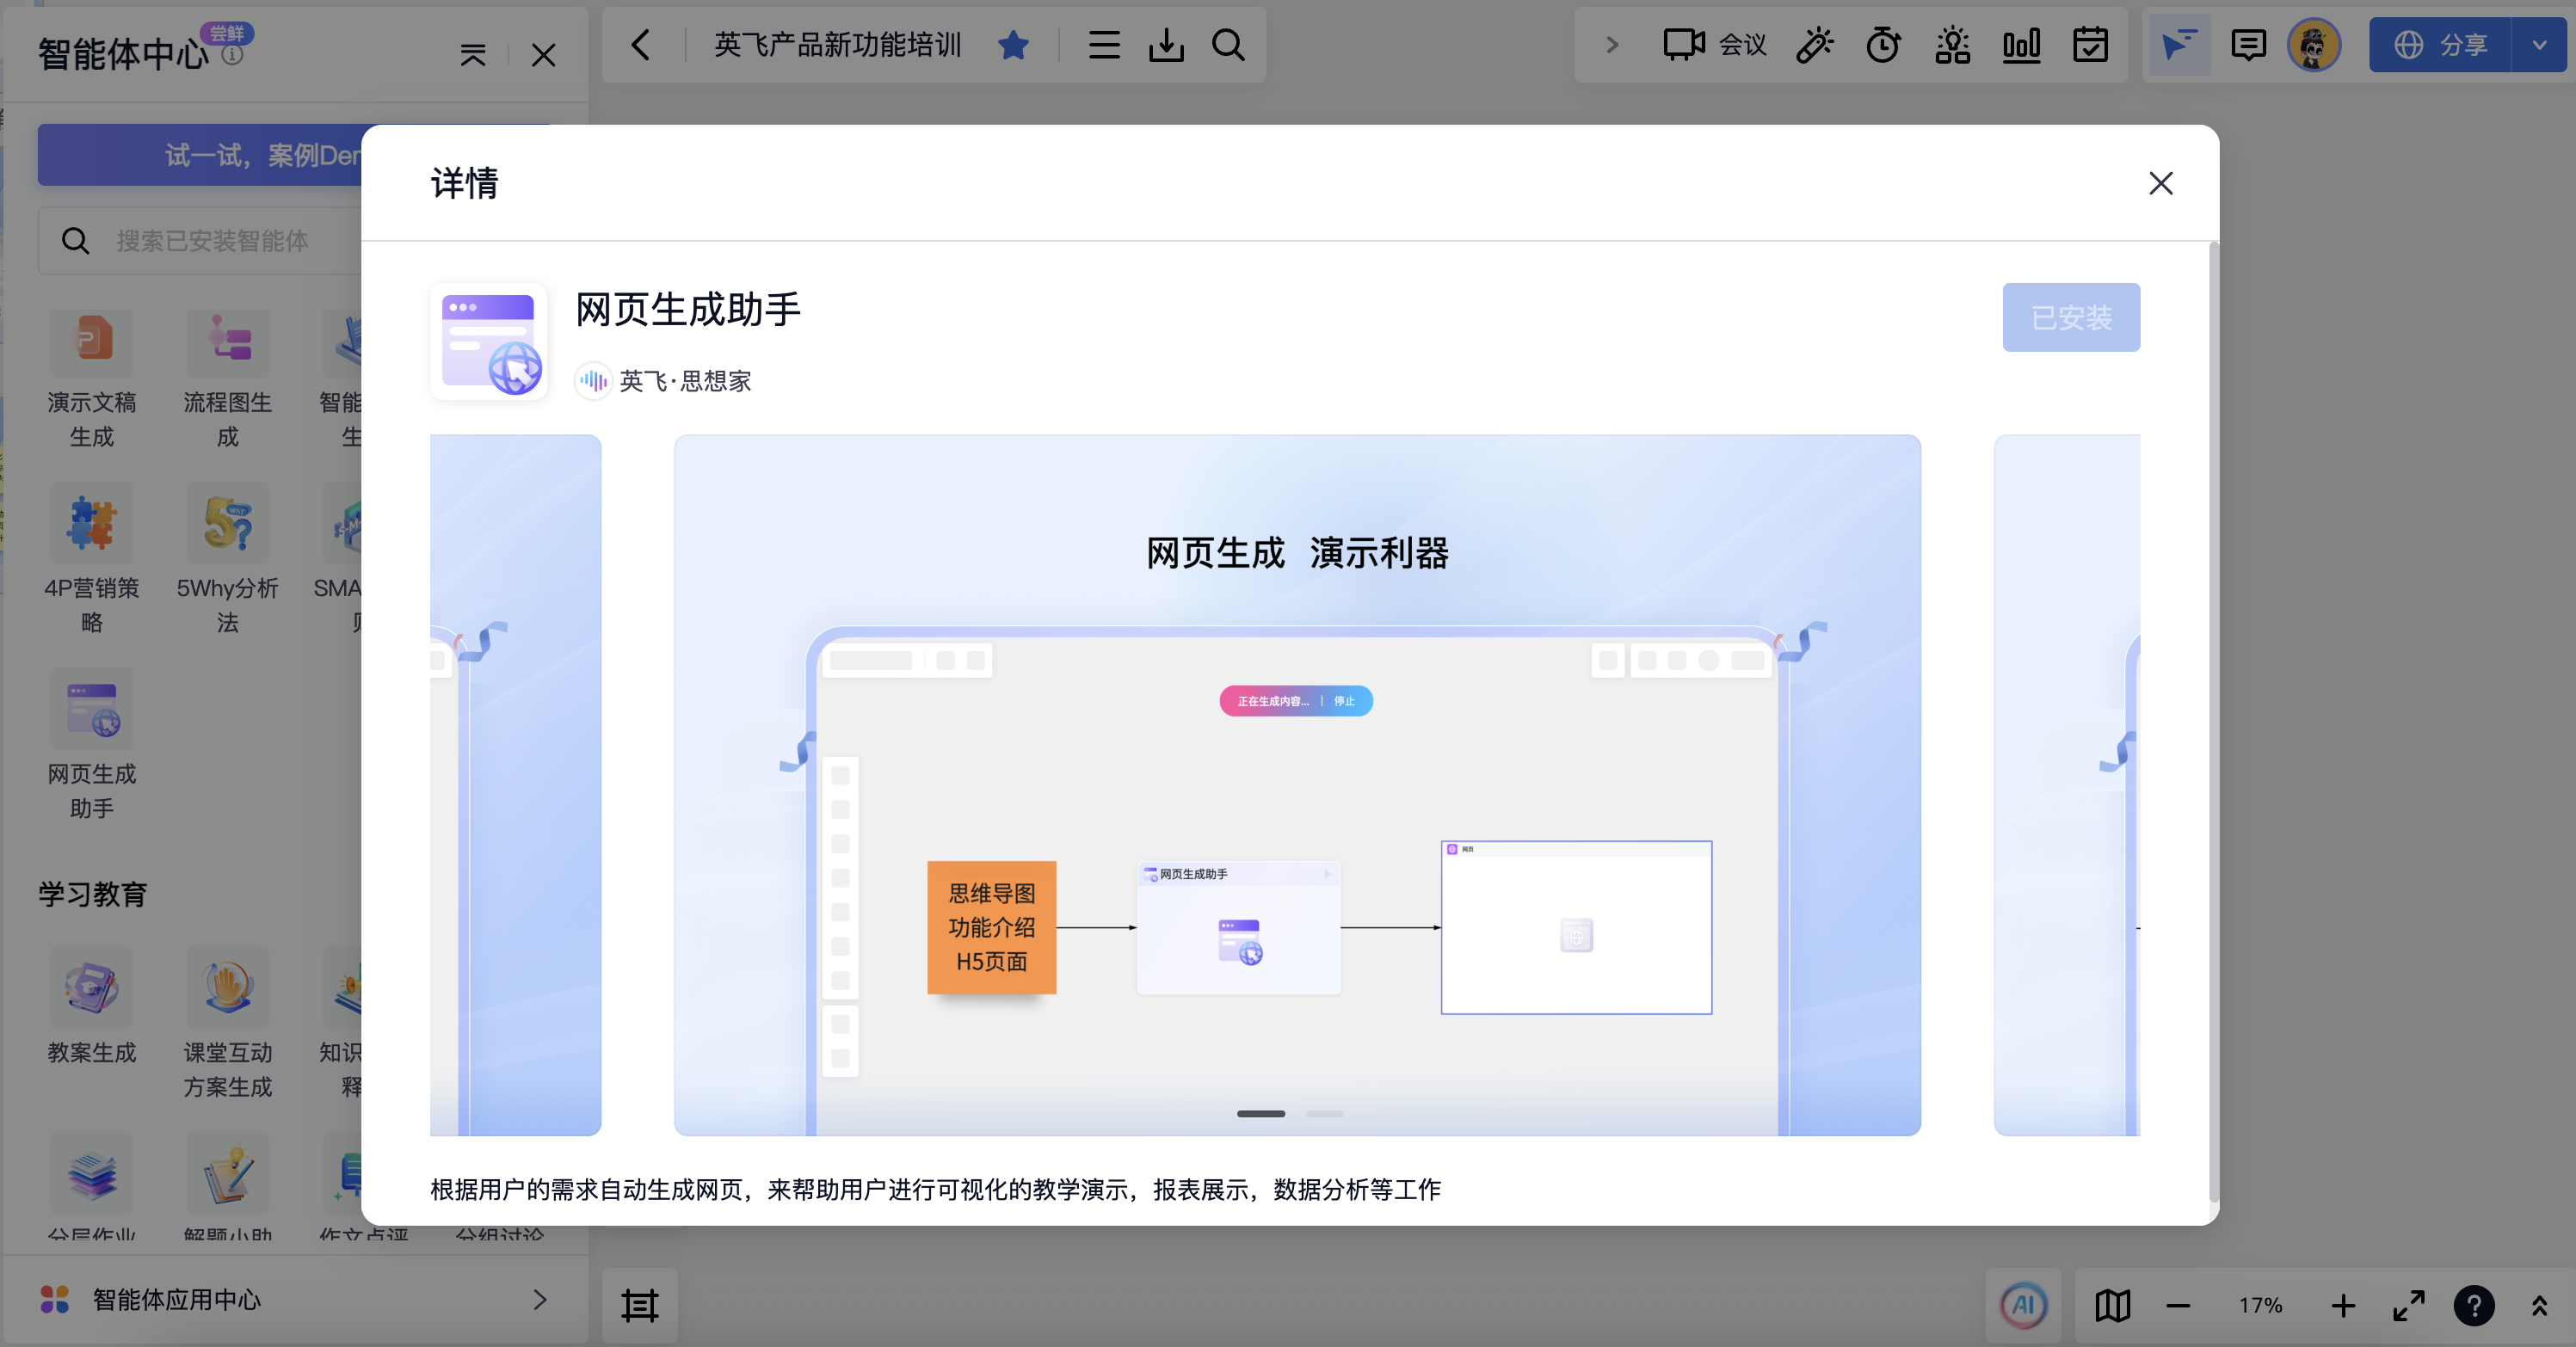Screen dimensions: 2576x1347
Task: Open the comments icon
Action: (x=2248, y=45)
